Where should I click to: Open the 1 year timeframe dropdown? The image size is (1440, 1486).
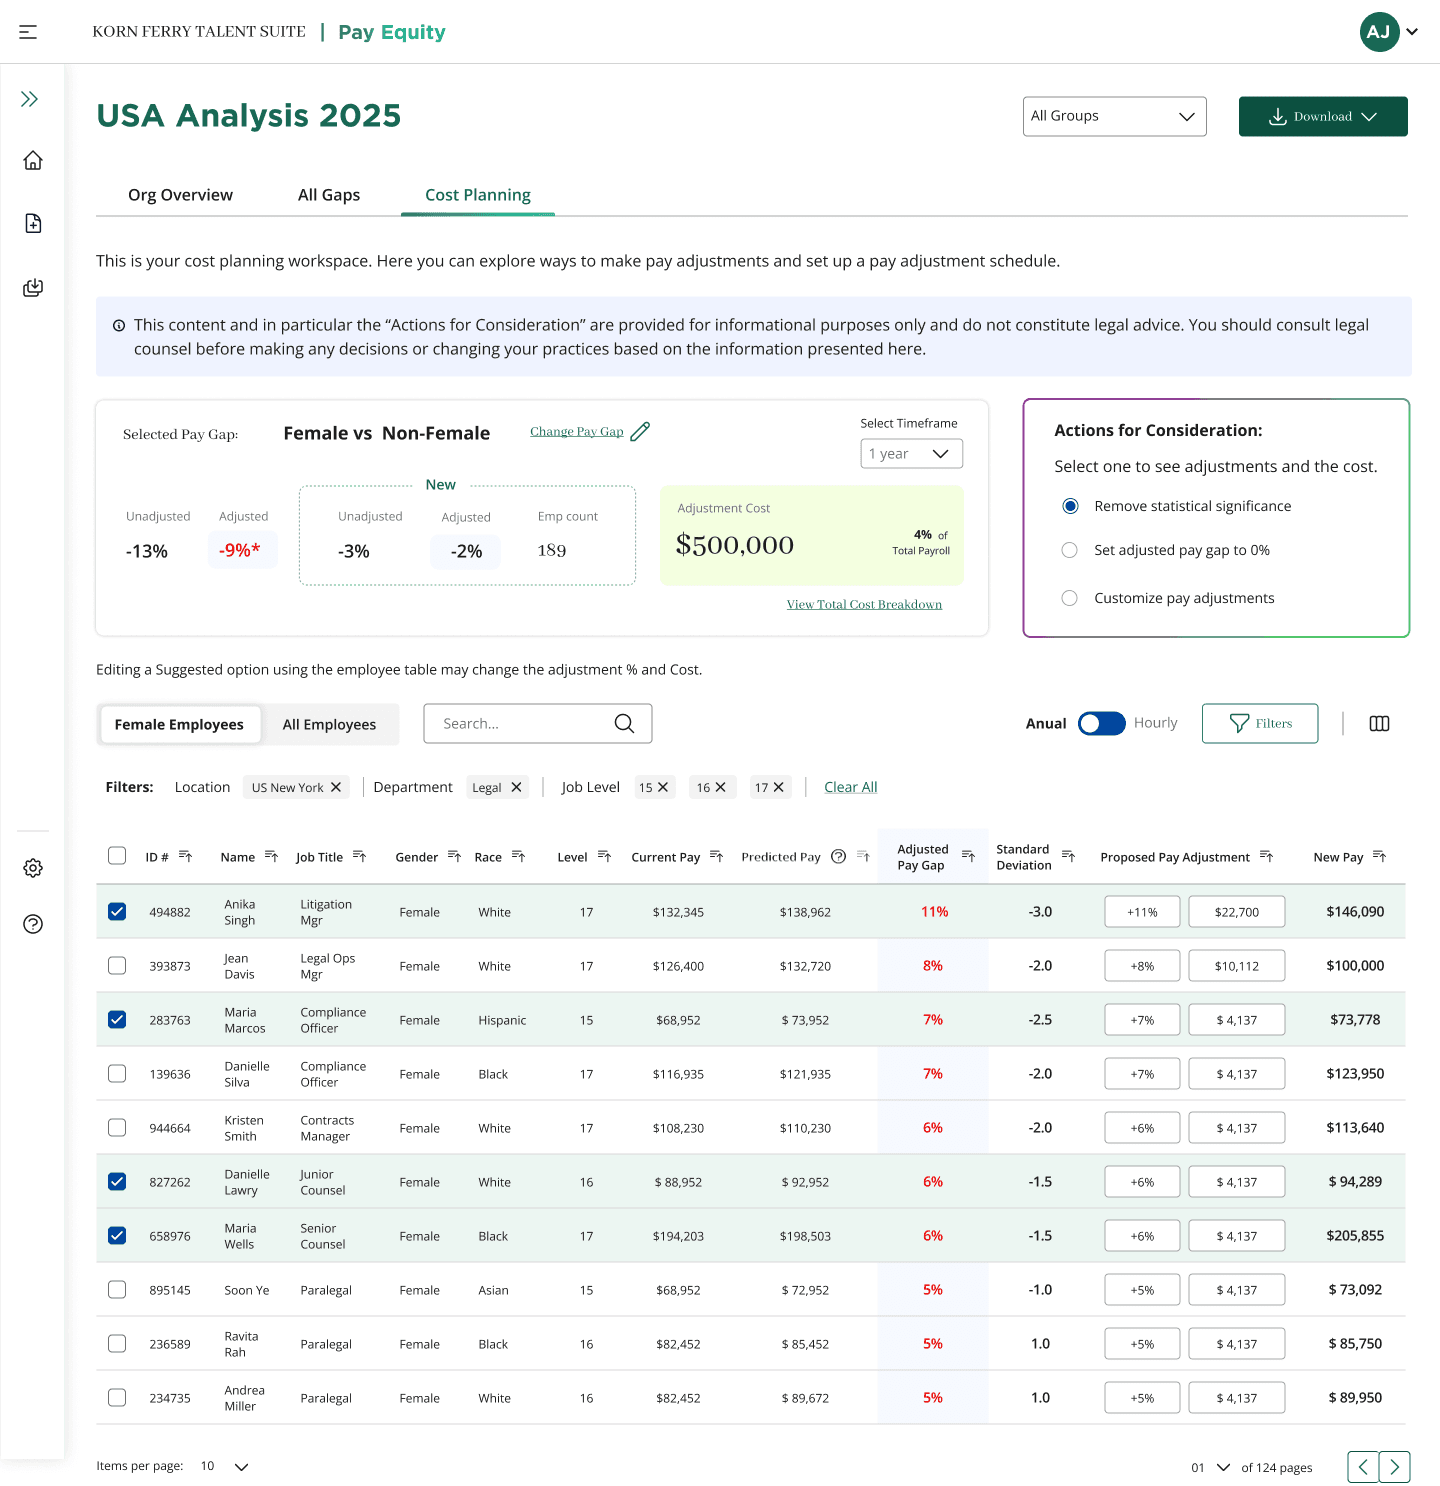coord(911,454)
